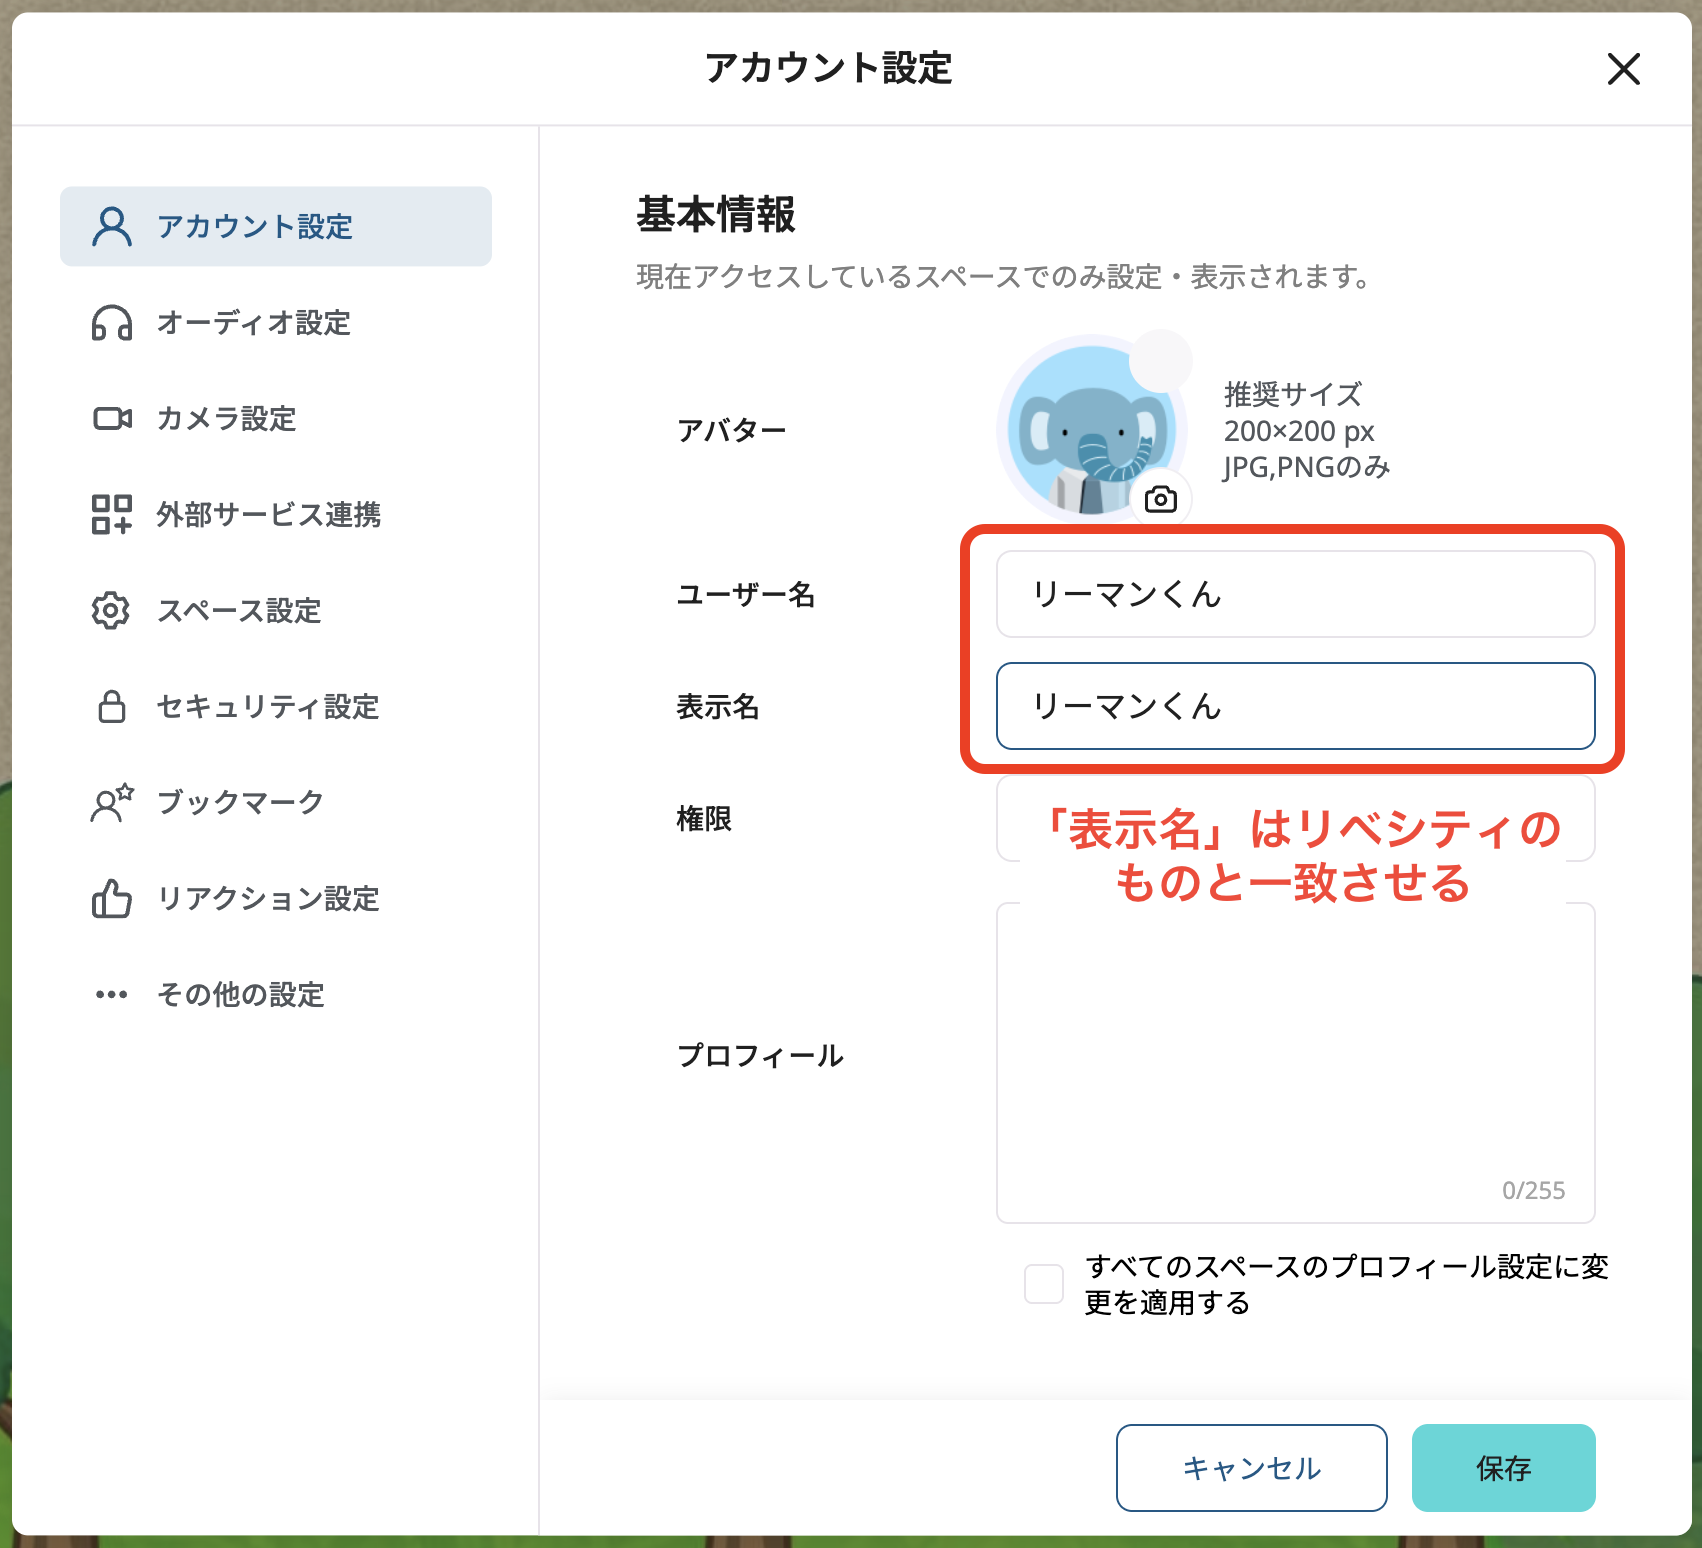Viewport: 1702px width, 1548px height.
Task: Click the security settings lock icon
Action: point(110,707)
